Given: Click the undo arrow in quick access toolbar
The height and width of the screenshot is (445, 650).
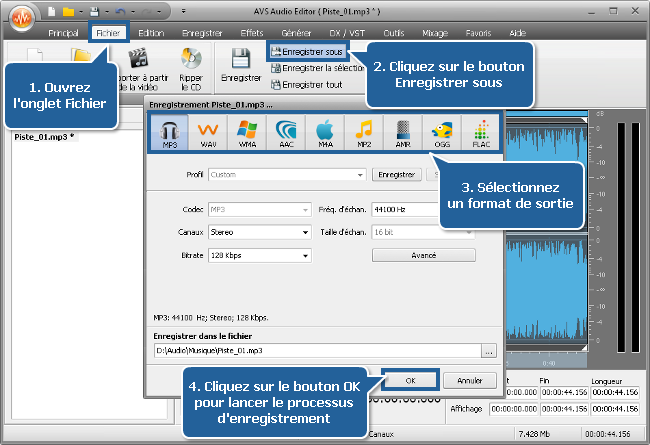Looking at the screenshot, I should click(120, 12).
